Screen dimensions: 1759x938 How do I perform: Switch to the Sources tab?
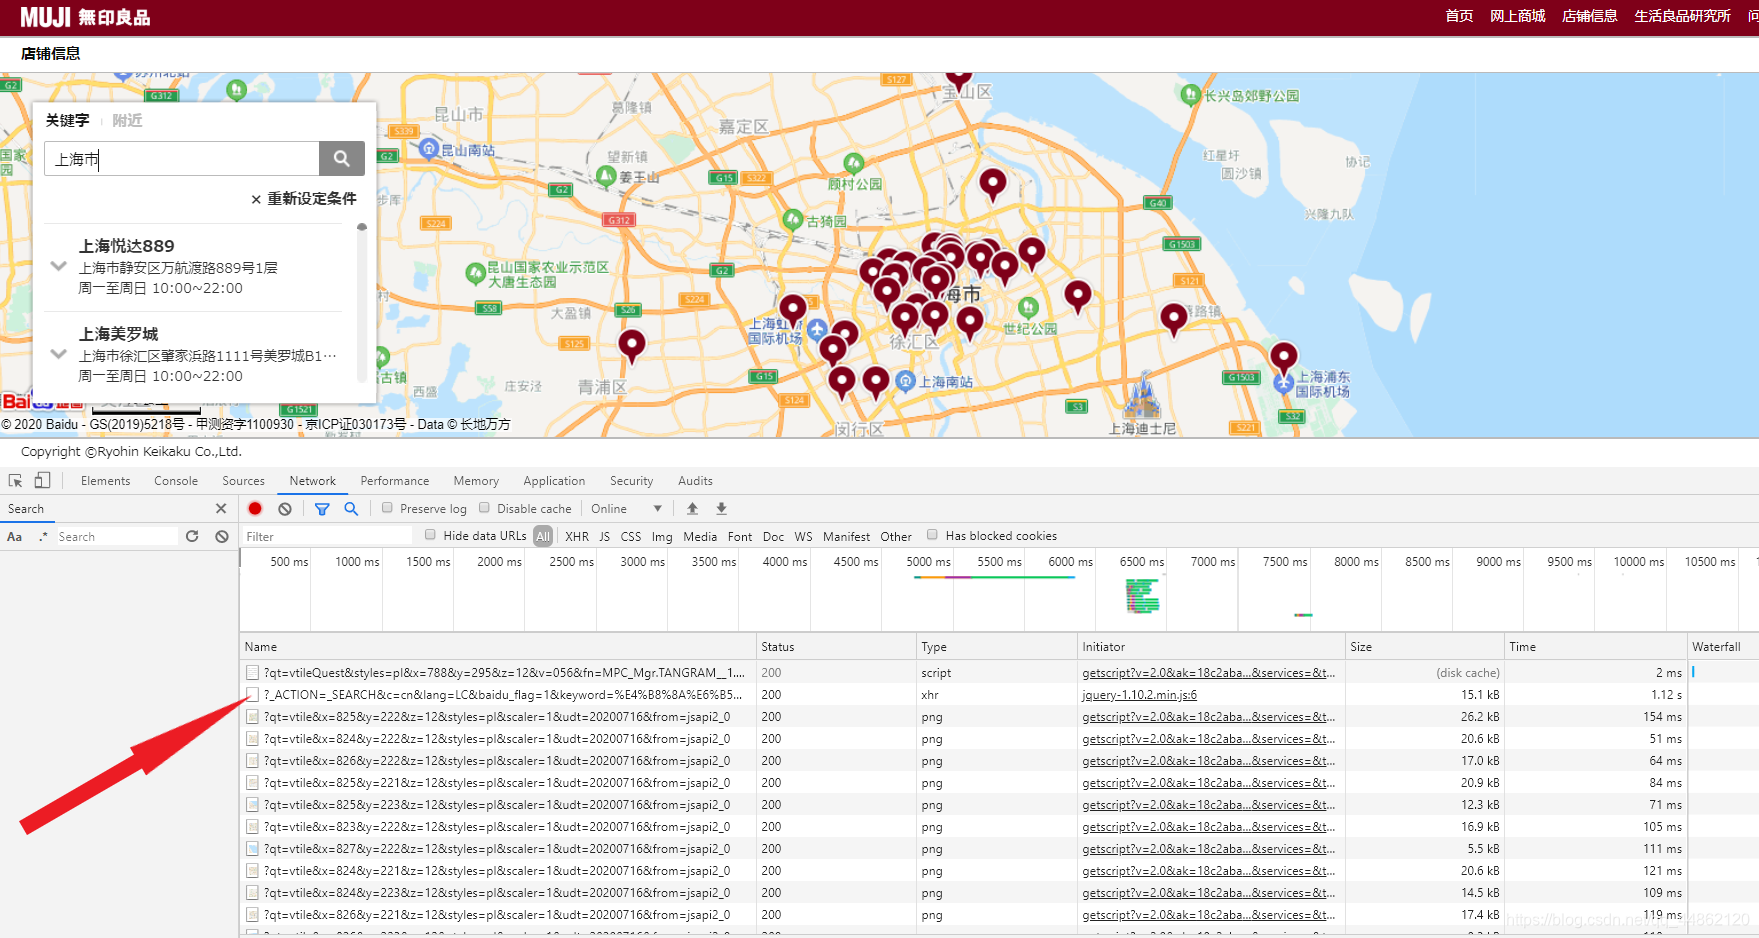point(244,481)
